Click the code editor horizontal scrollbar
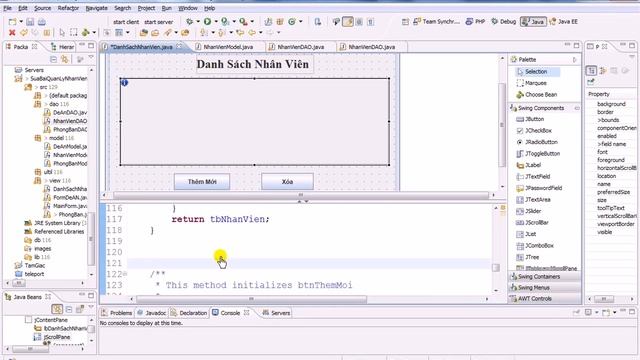Viewport: 640px width, 360px height. (251, 299)
